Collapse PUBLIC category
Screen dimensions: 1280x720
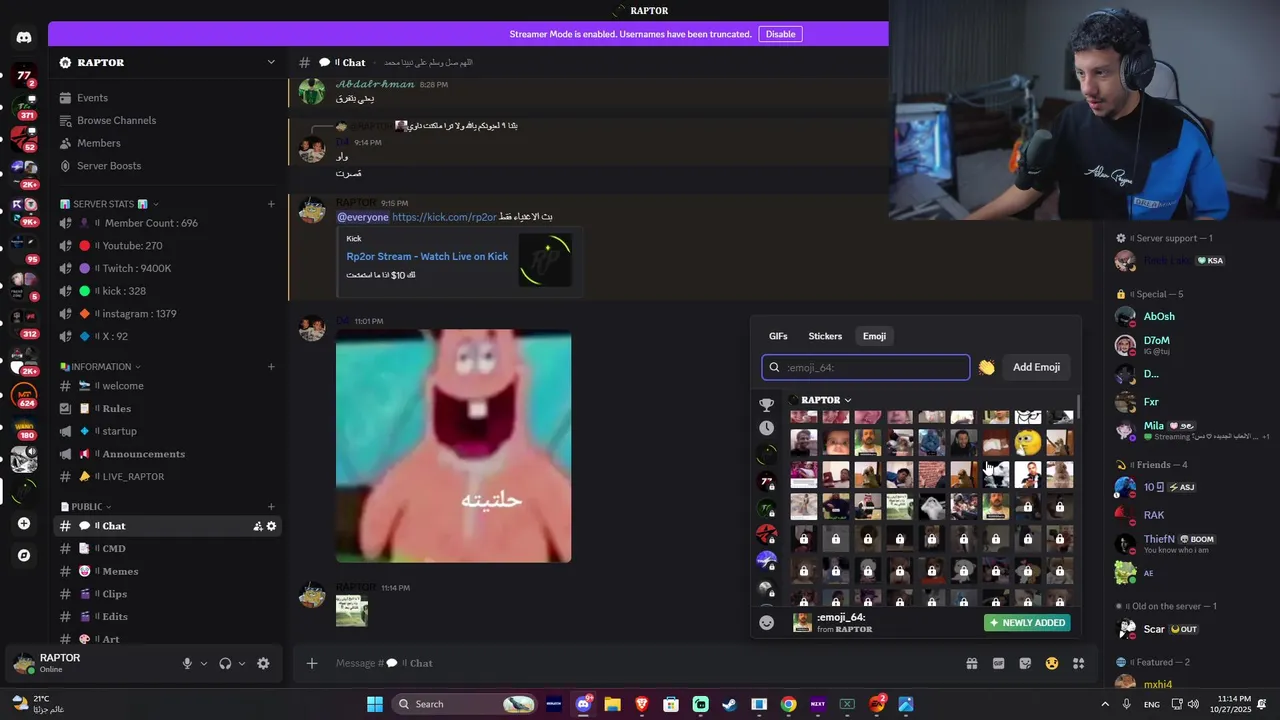click(x=86, y=507)
